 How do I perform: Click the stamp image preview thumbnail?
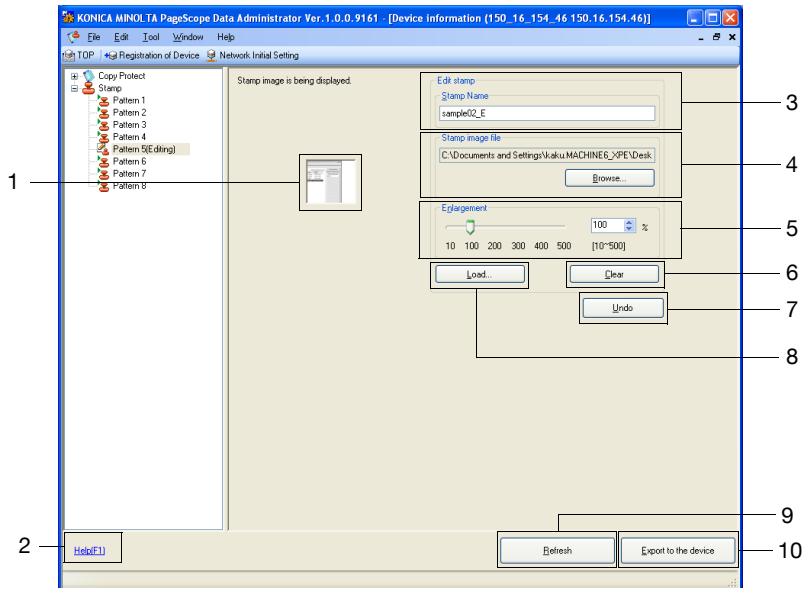331,182
